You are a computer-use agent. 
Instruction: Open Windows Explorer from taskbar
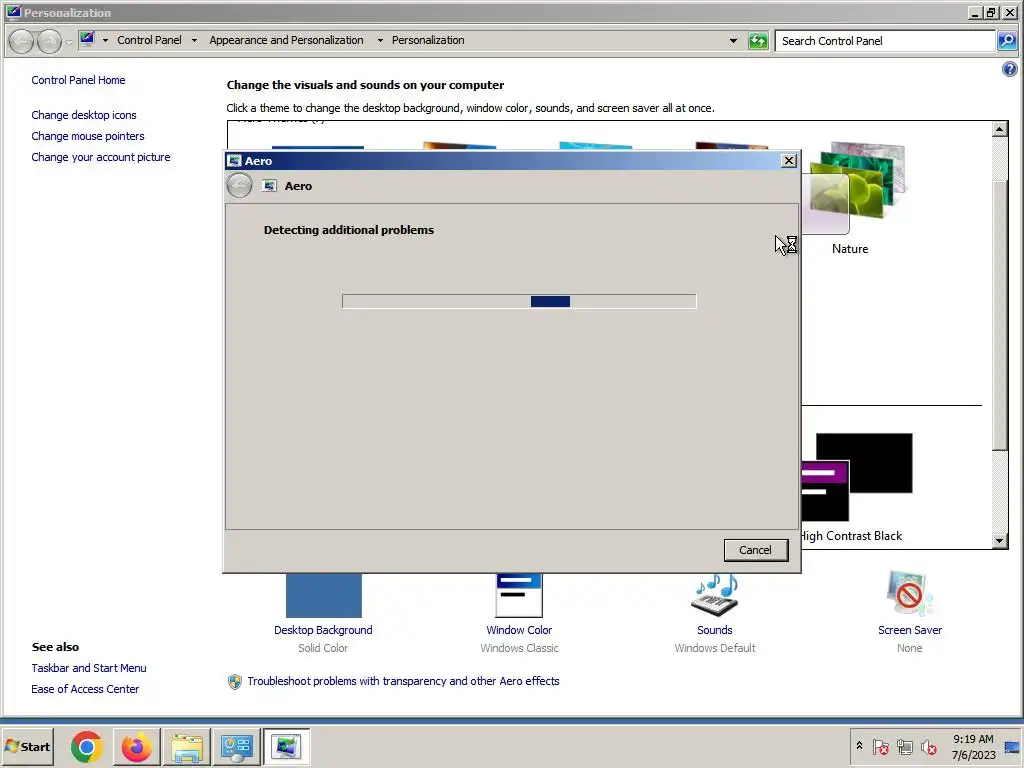point(186,747)
